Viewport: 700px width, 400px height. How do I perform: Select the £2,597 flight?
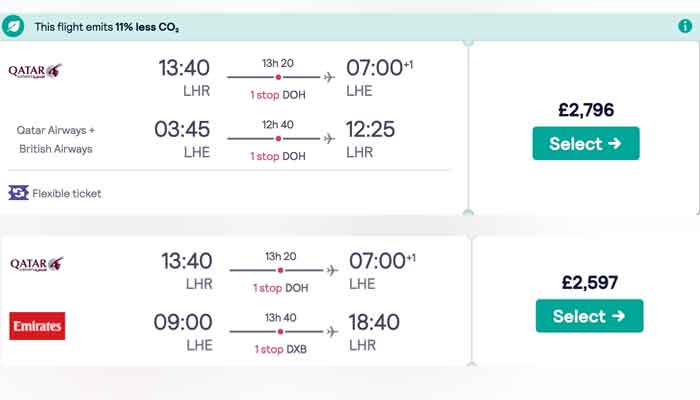[x=589, y=316]
